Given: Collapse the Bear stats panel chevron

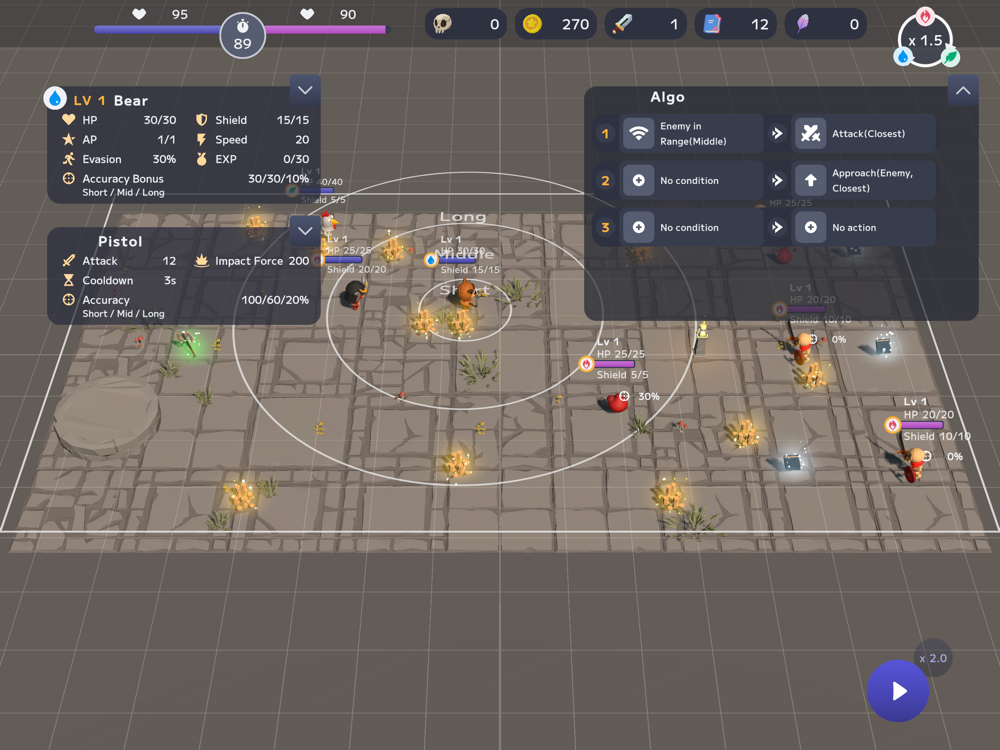Looking at the screenshot, I should point(305,91).
